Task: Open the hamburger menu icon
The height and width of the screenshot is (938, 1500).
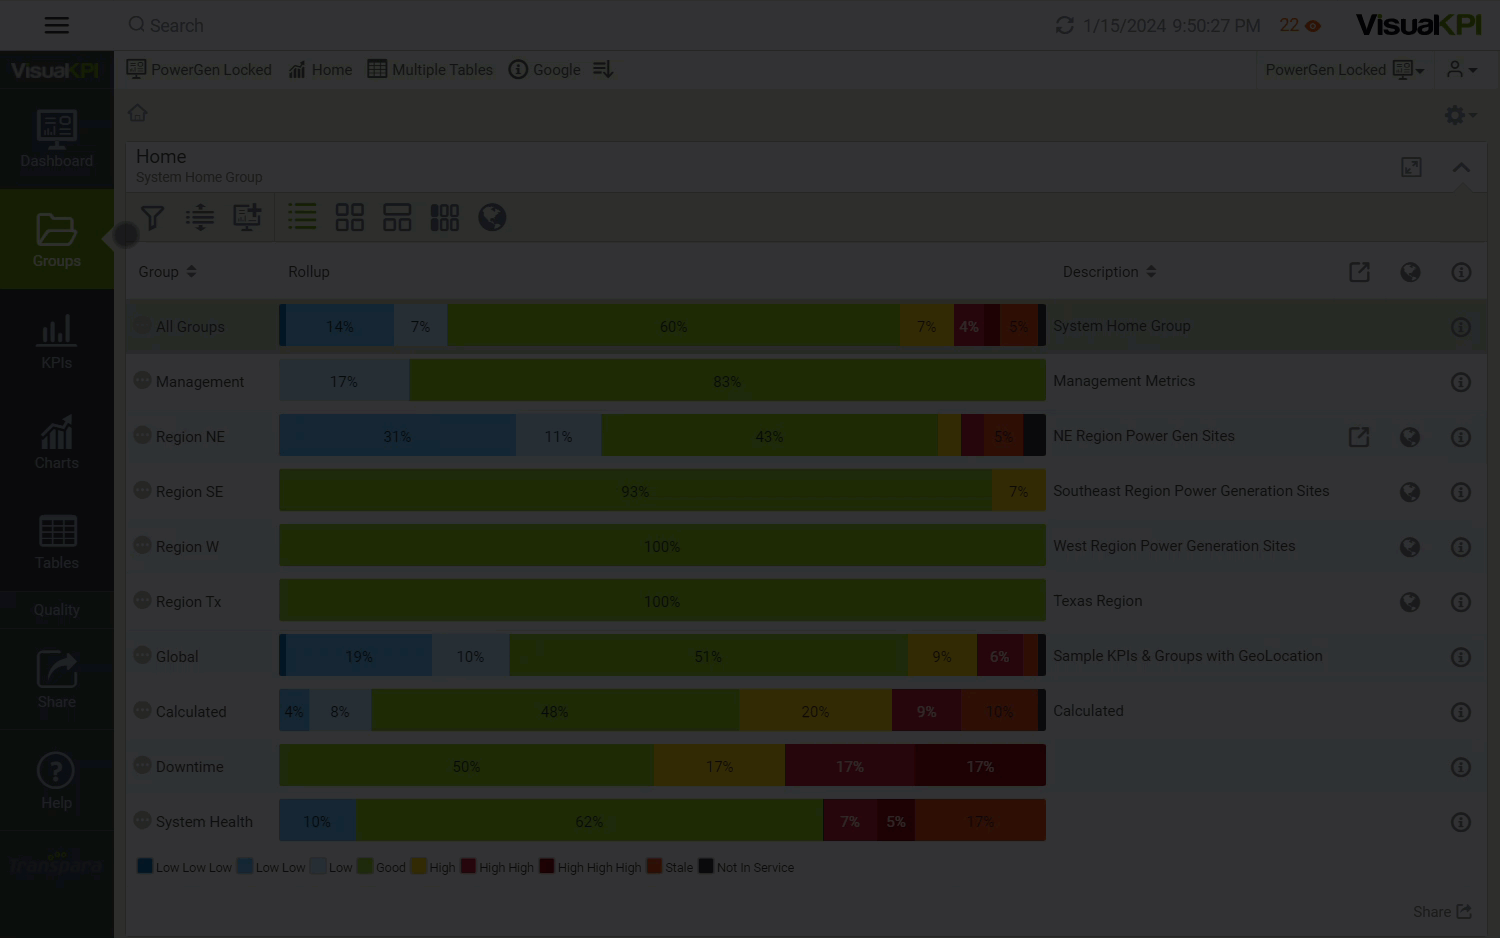Action: [57, 26]
